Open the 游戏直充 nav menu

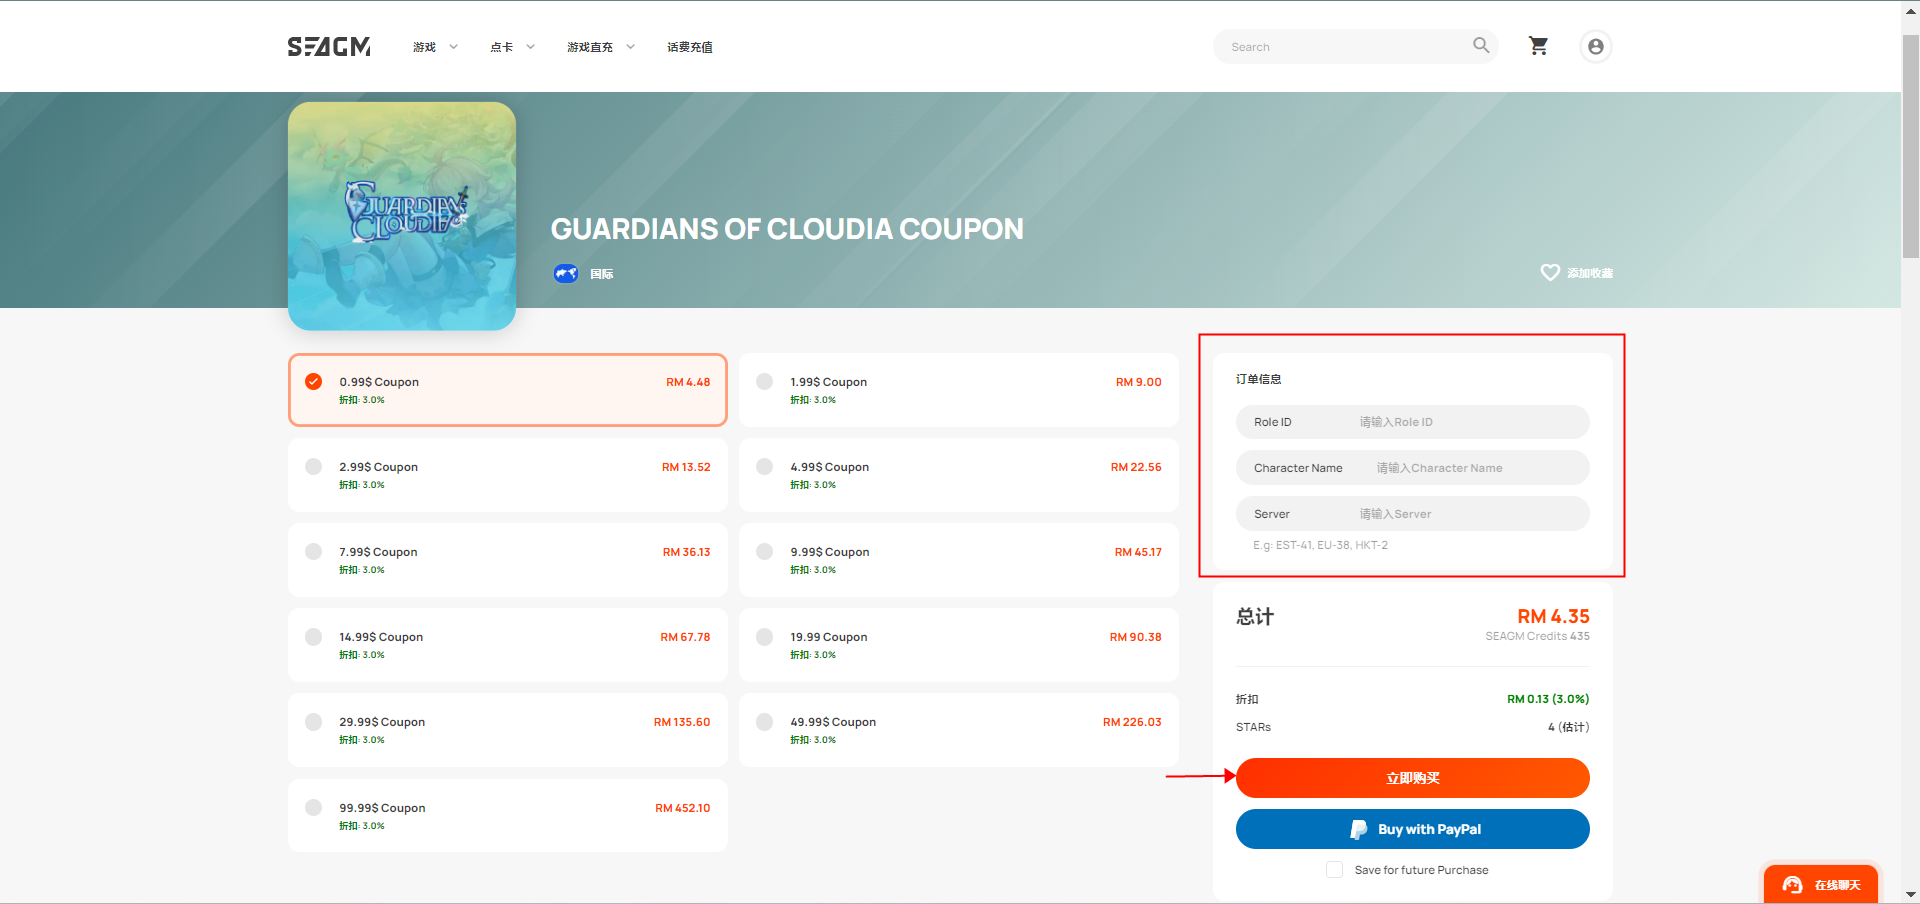point(590,47)
